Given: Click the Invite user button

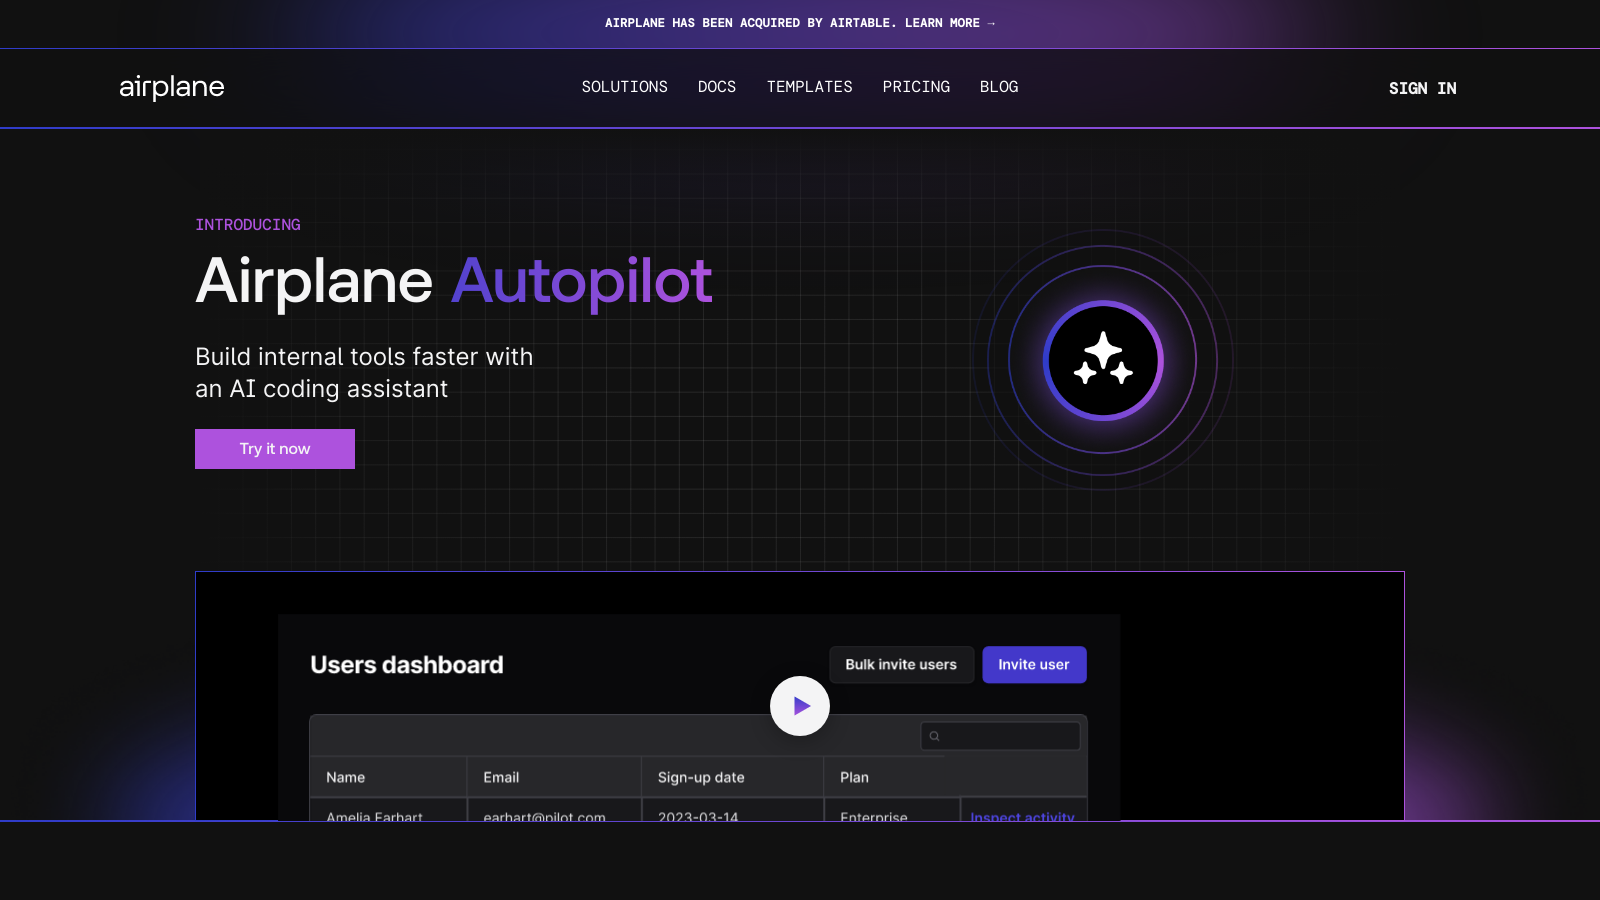Looking at the screenshot, I should click(x=1034, y=665).
